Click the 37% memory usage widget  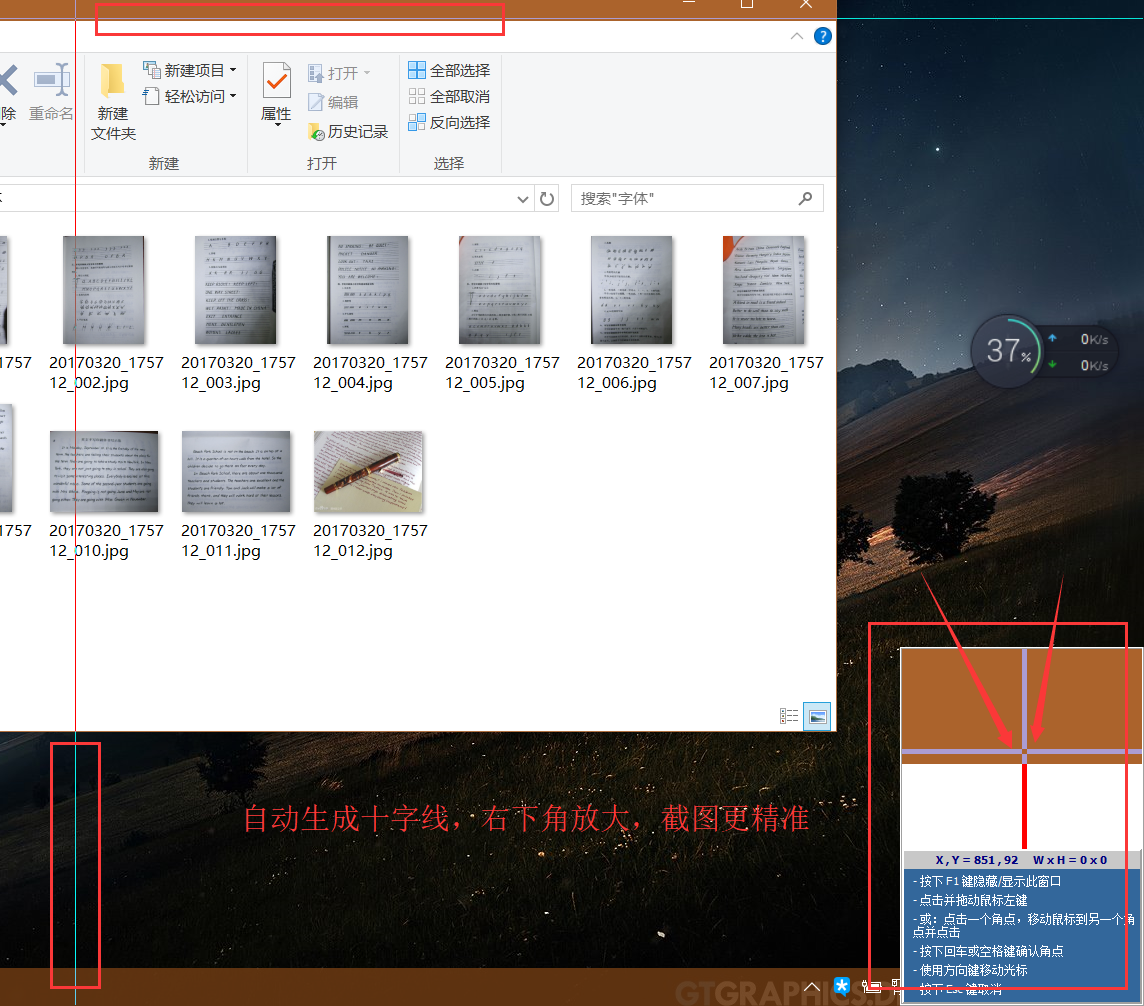[1008, 351]
